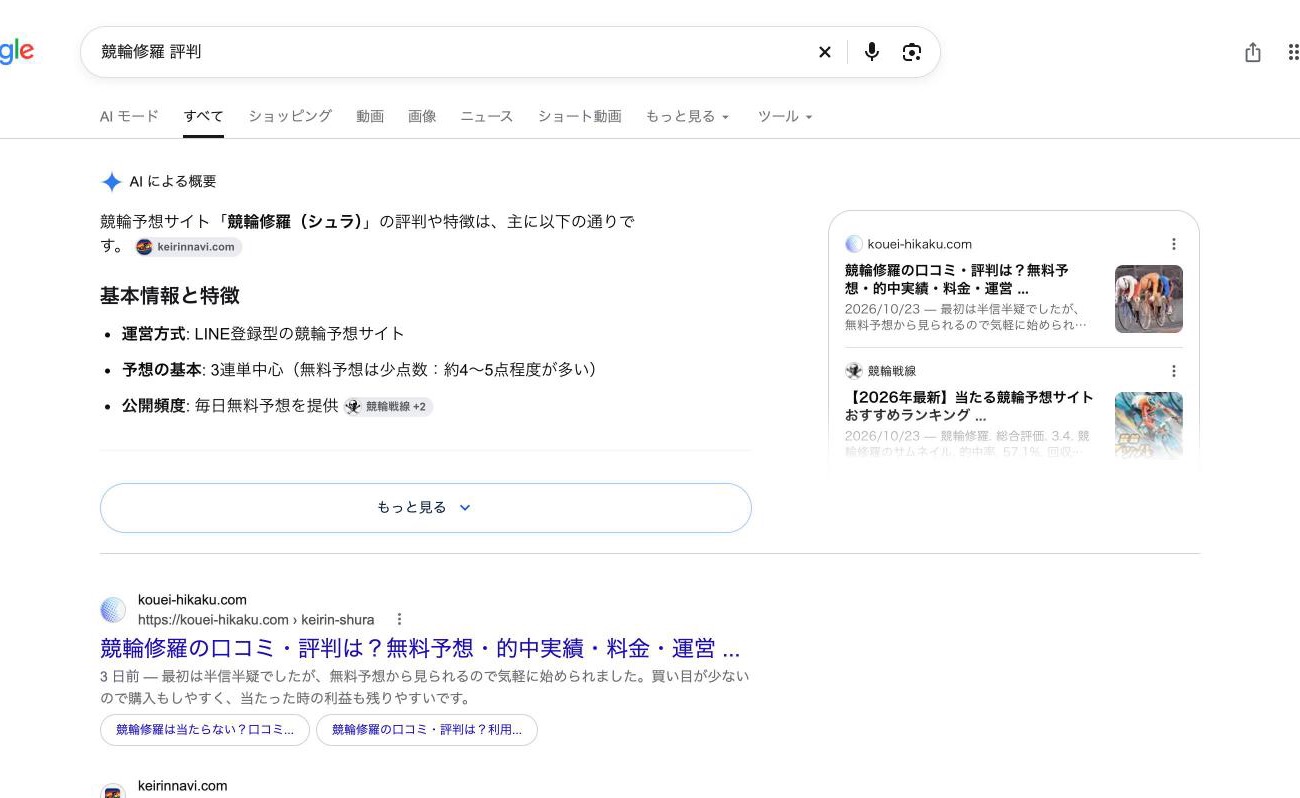Start voice search with the microphone icon

click(872, 52)
